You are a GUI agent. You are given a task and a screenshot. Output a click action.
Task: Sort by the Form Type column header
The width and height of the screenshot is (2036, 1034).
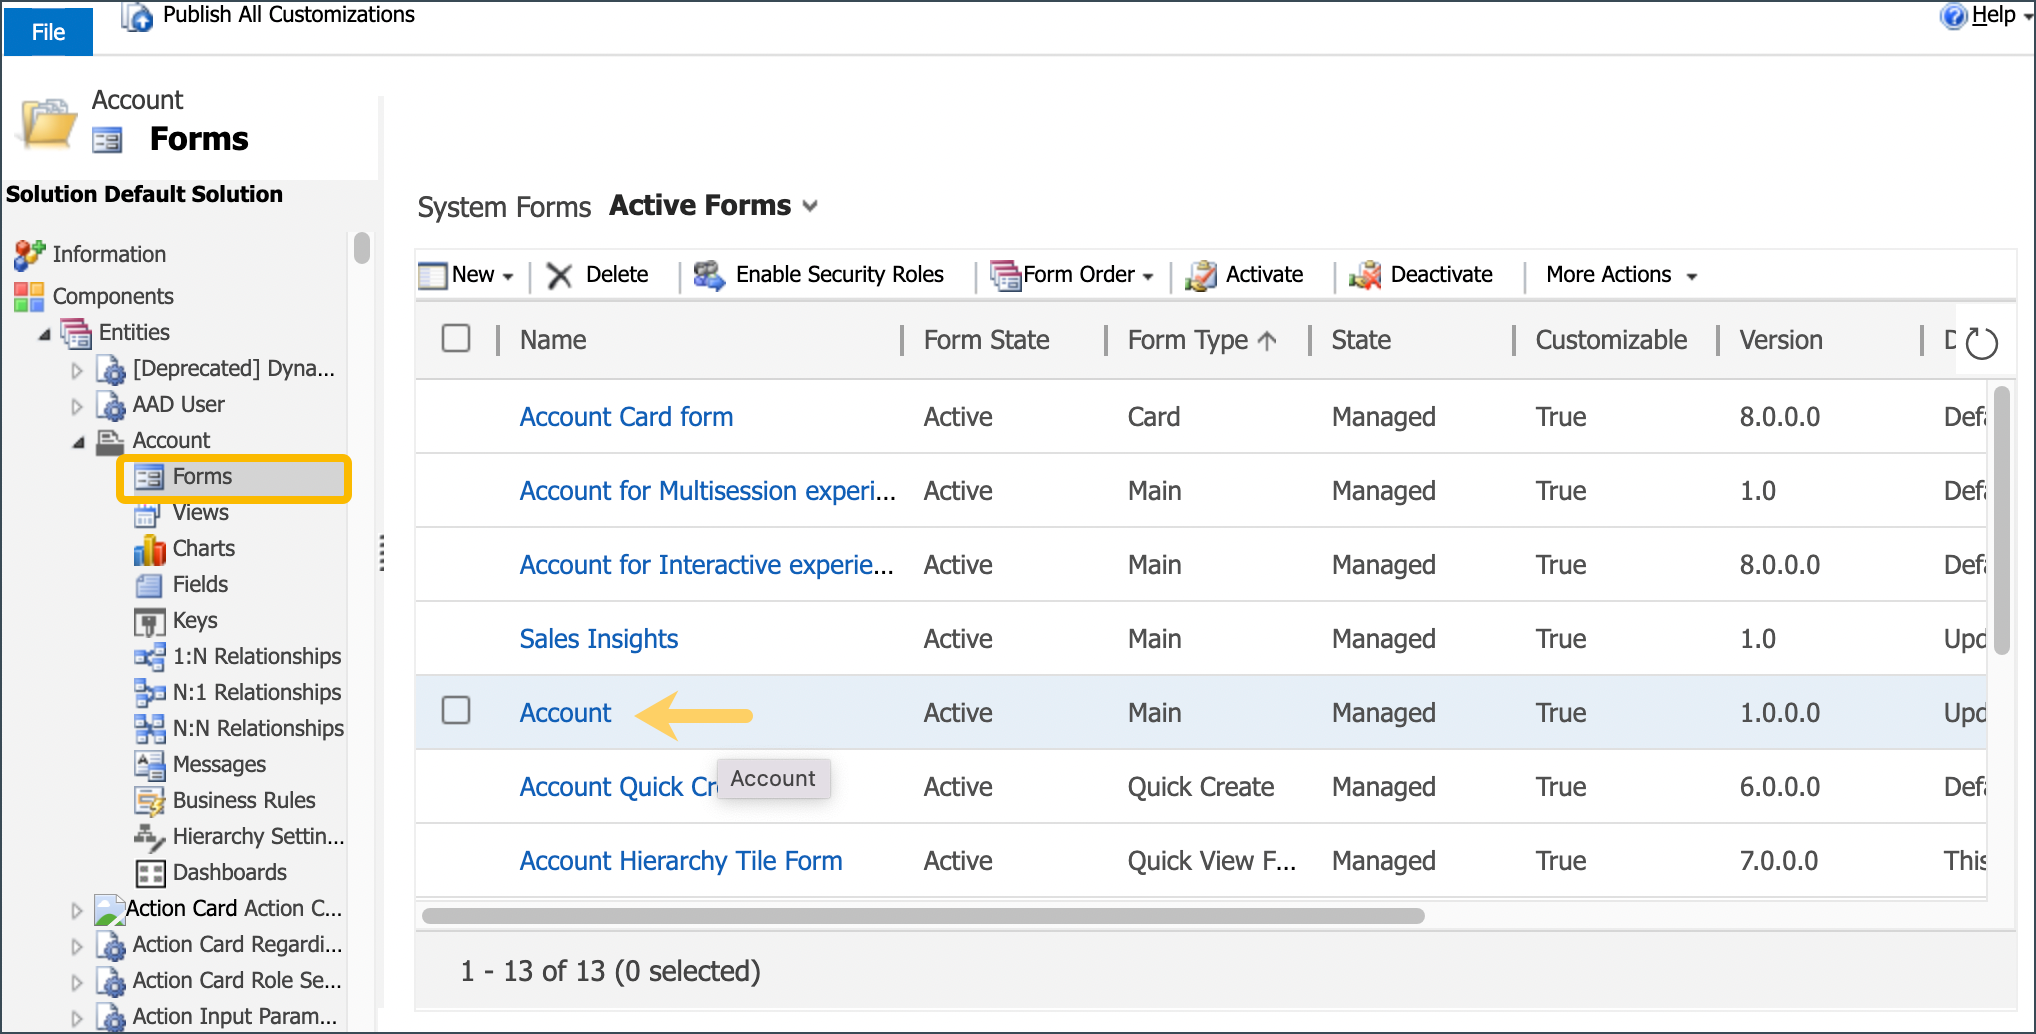click(1188, 340)
